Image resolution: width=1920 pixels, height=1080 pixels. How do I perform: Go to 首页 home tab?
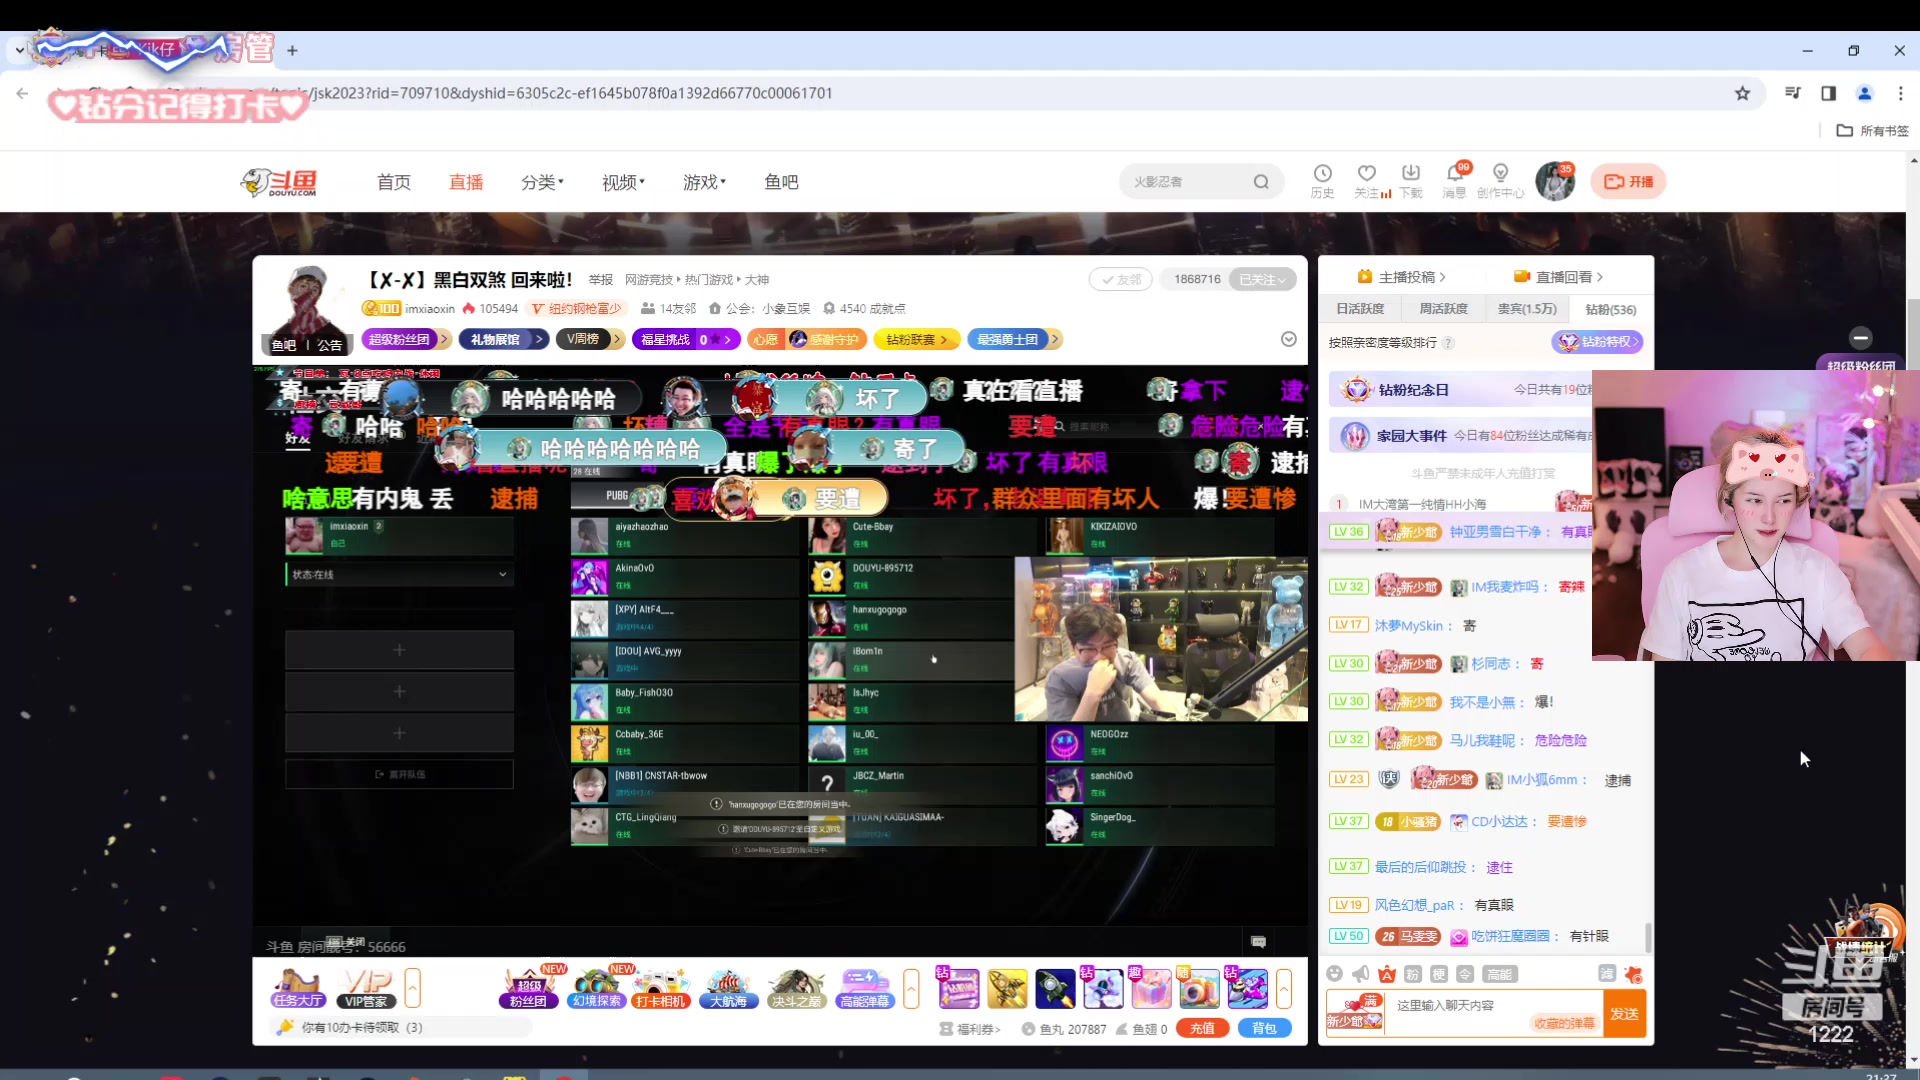click(x=394, y=182)
